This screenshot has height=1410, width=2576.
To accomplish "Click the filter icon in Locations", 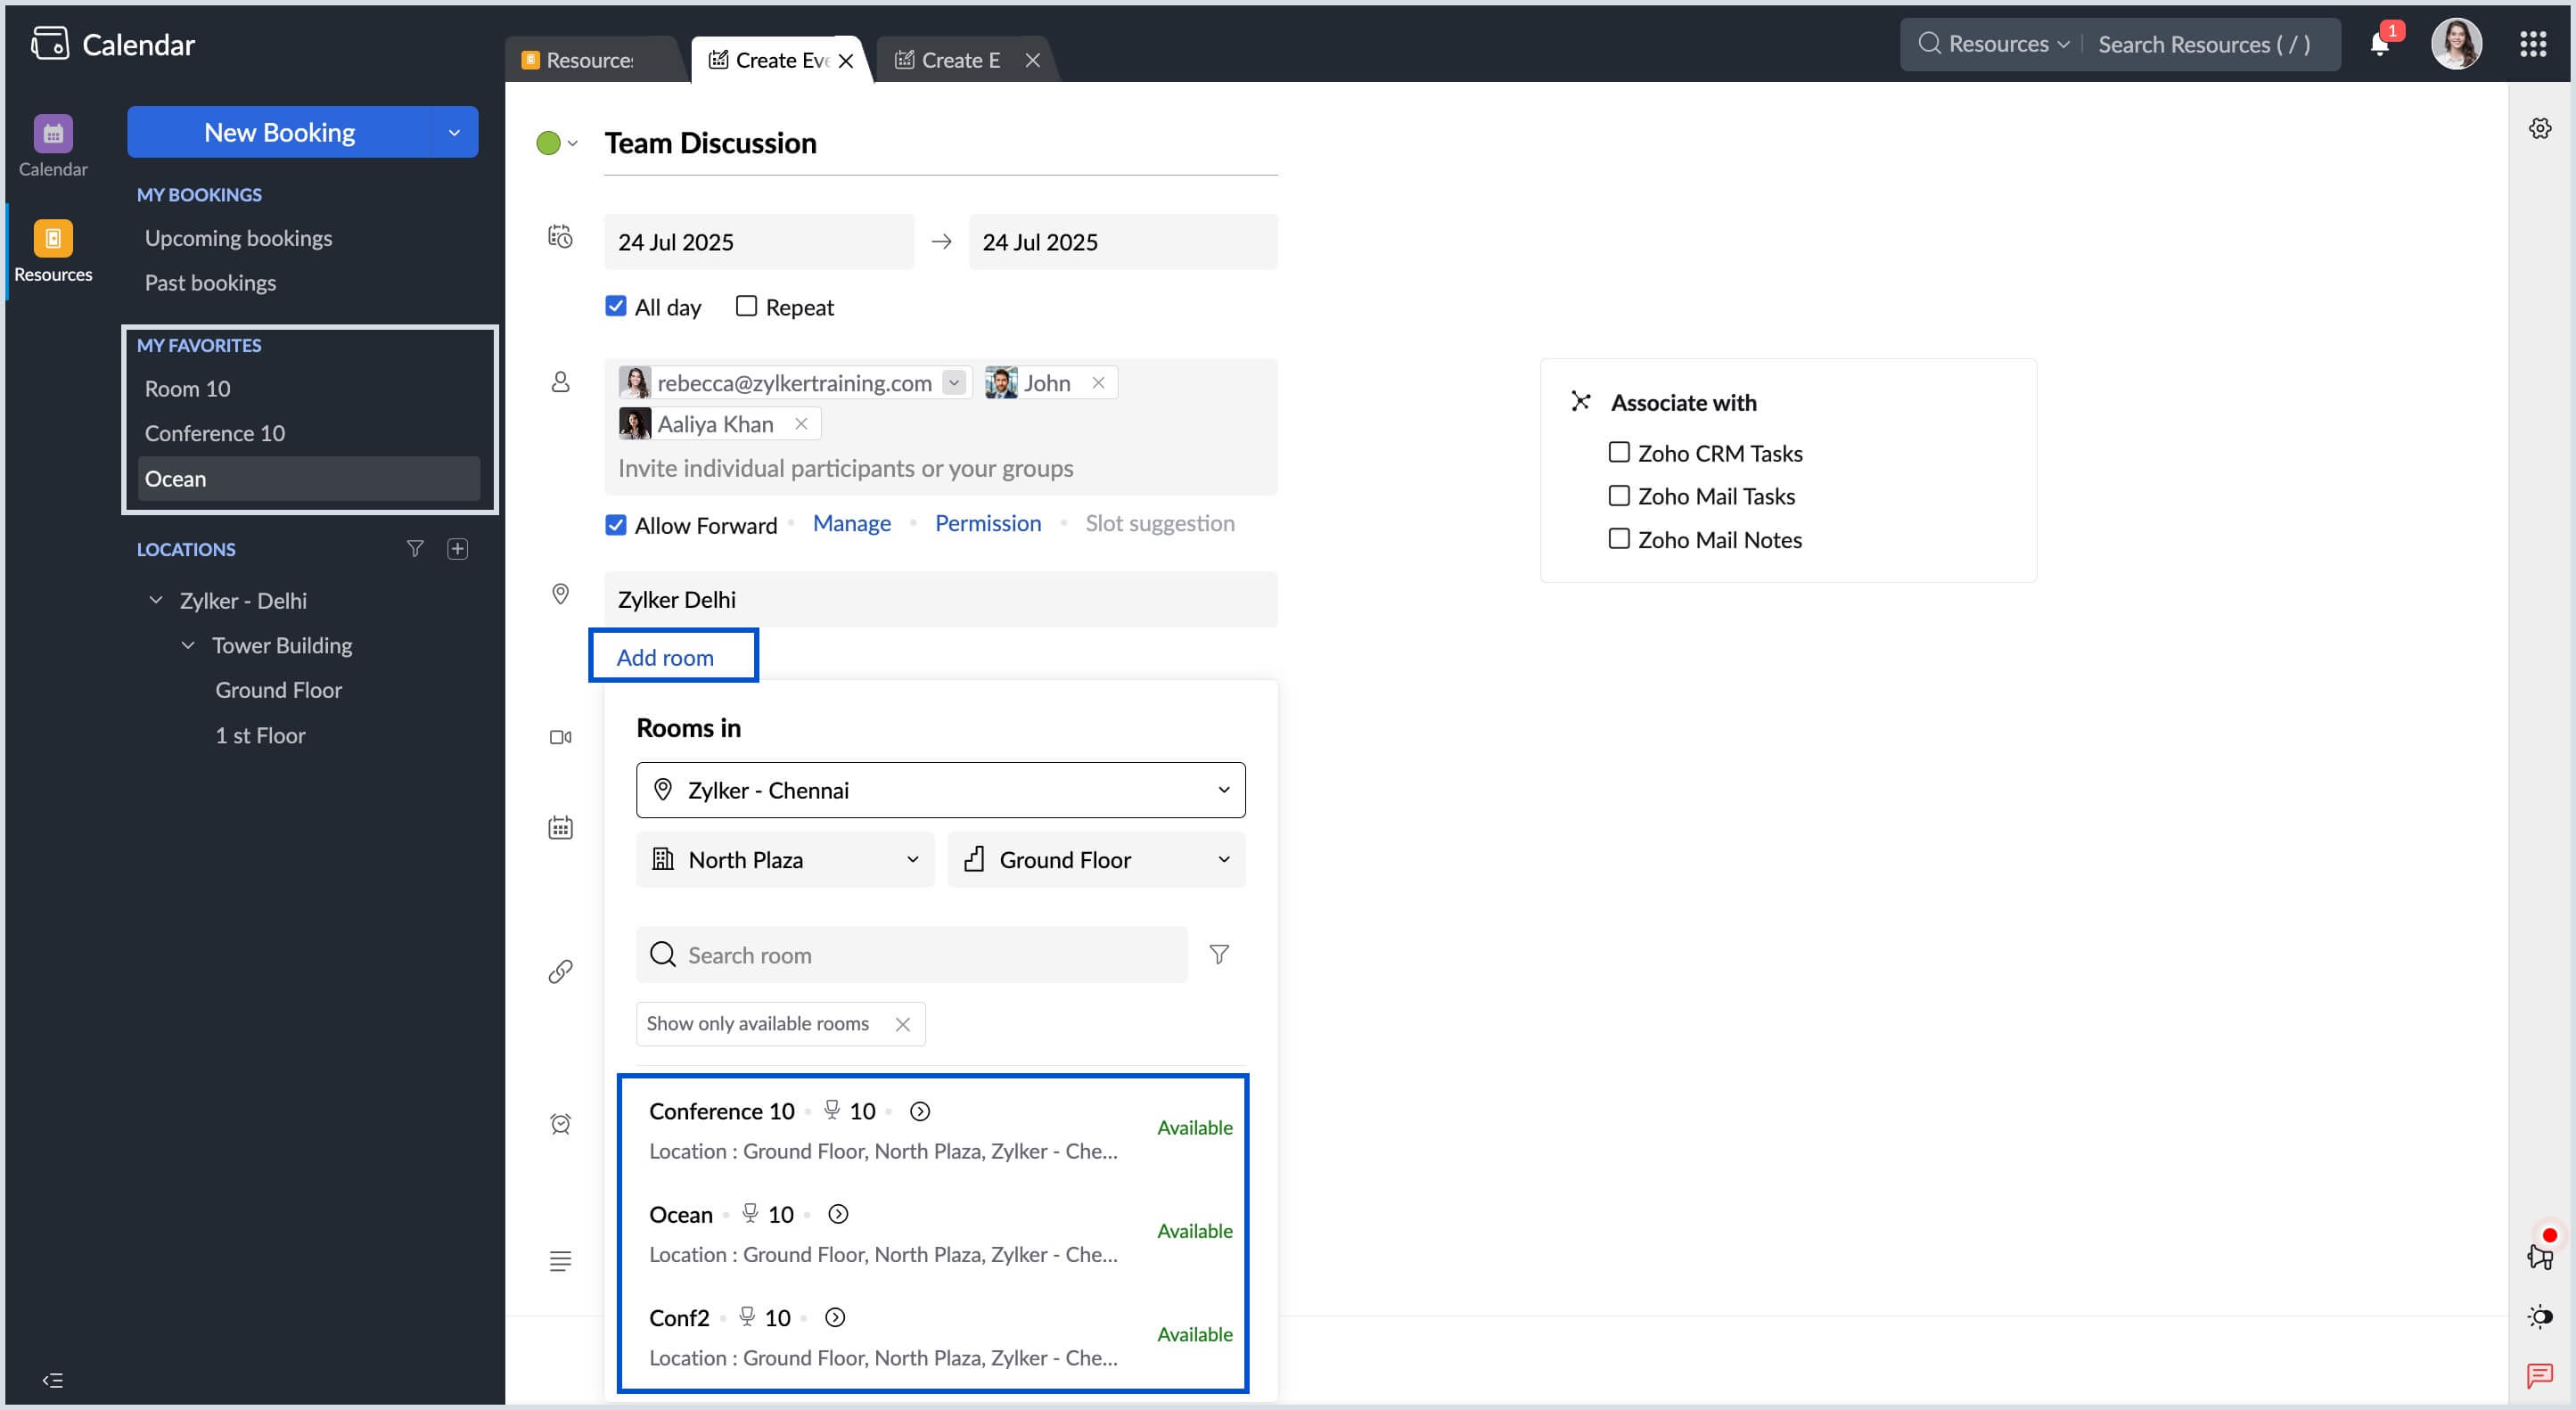I will [415, 549].
